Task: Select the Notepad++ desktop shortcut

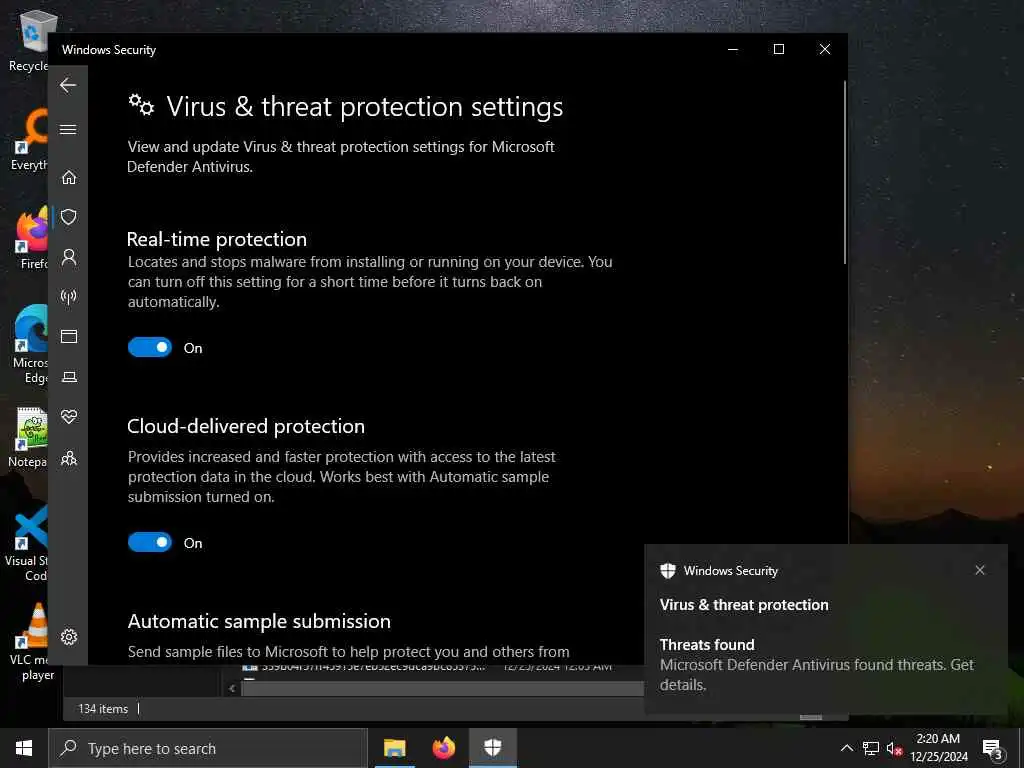Action: [29, 438]
